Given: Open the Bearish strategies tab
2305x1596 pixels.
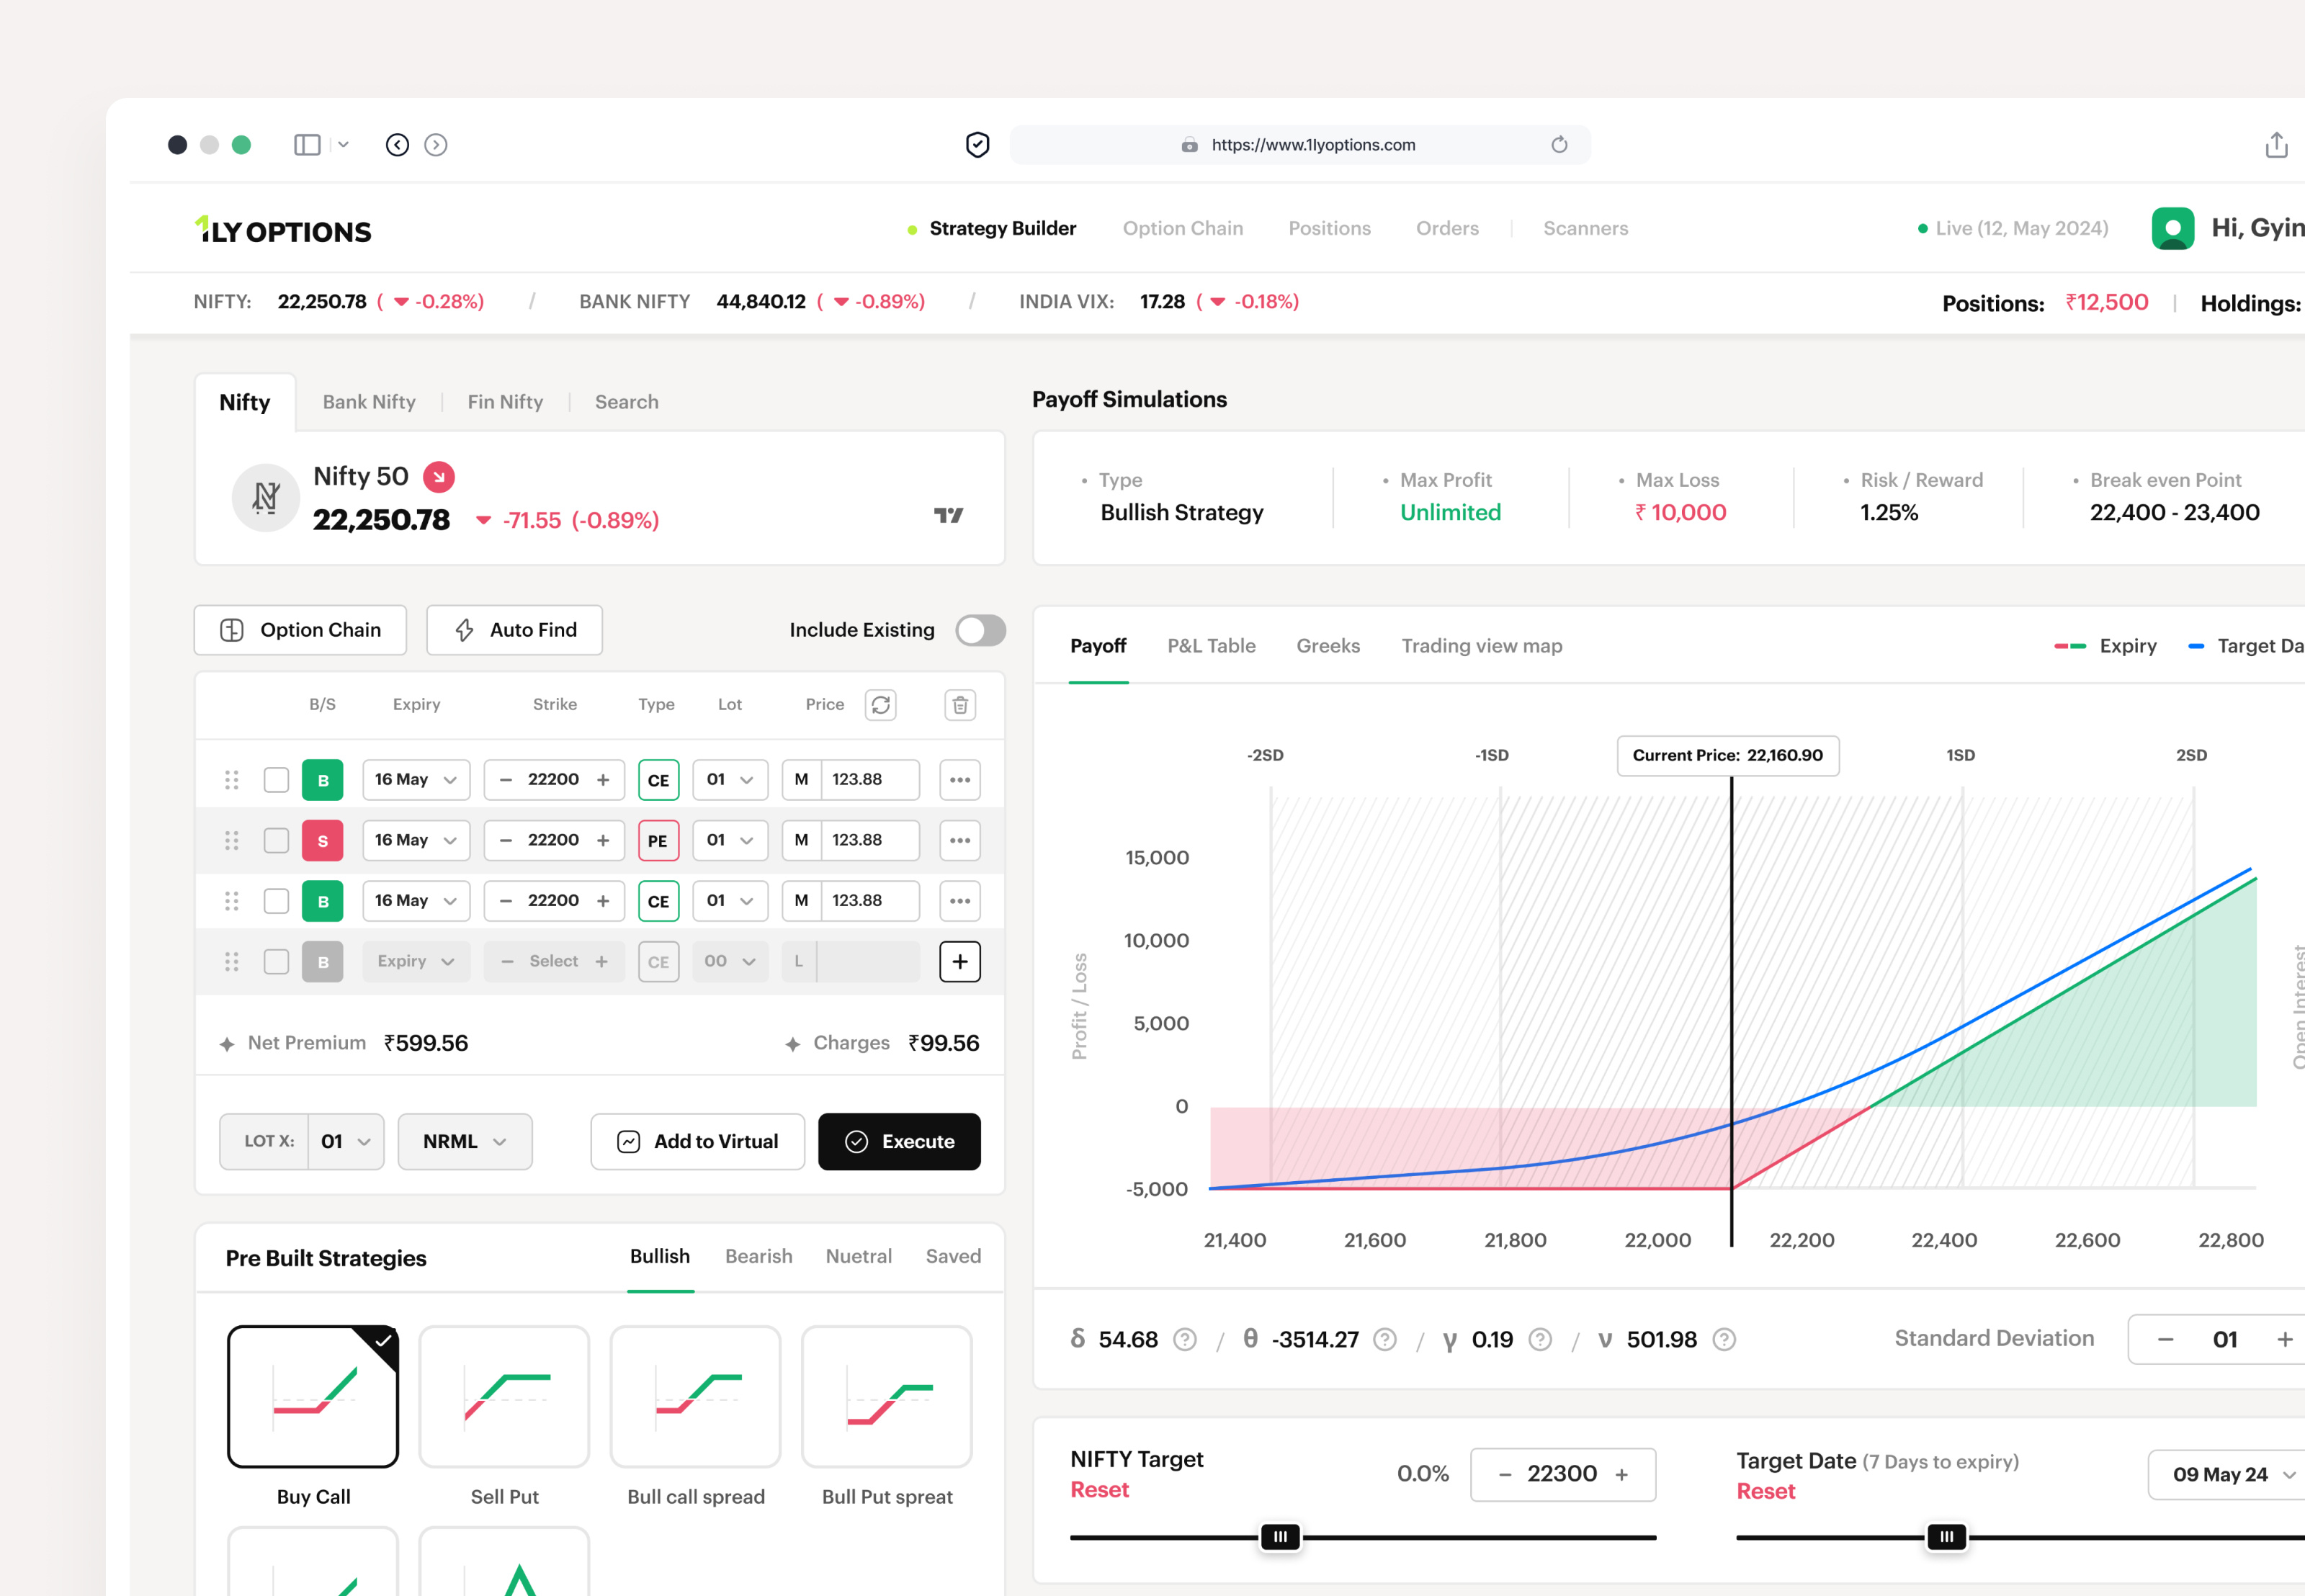Looking at the screenshot, I should pos(758,1256).
